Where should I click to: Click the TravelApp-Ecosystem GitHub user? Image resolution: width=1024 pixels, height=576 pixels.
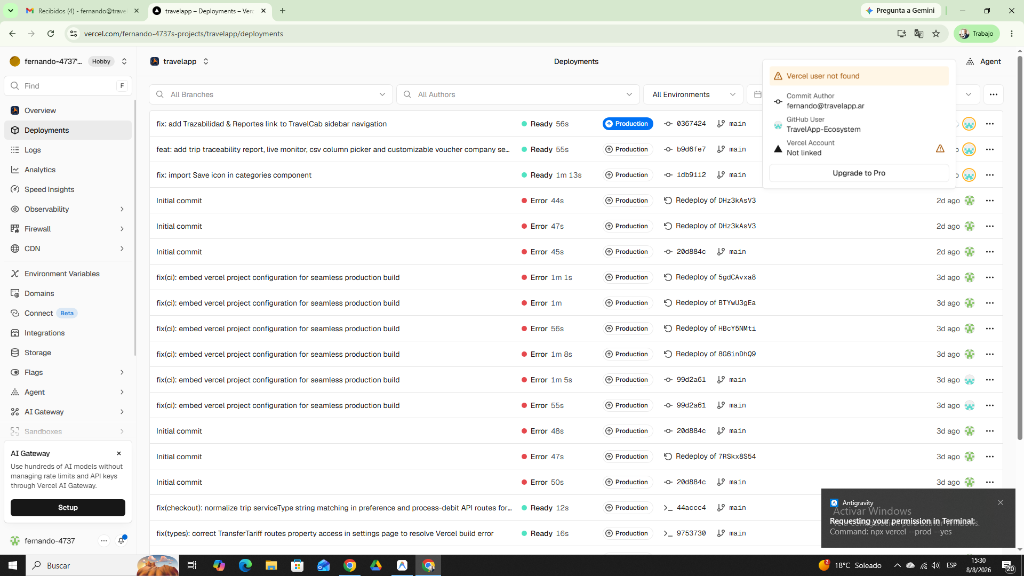(x=823, y=129)
